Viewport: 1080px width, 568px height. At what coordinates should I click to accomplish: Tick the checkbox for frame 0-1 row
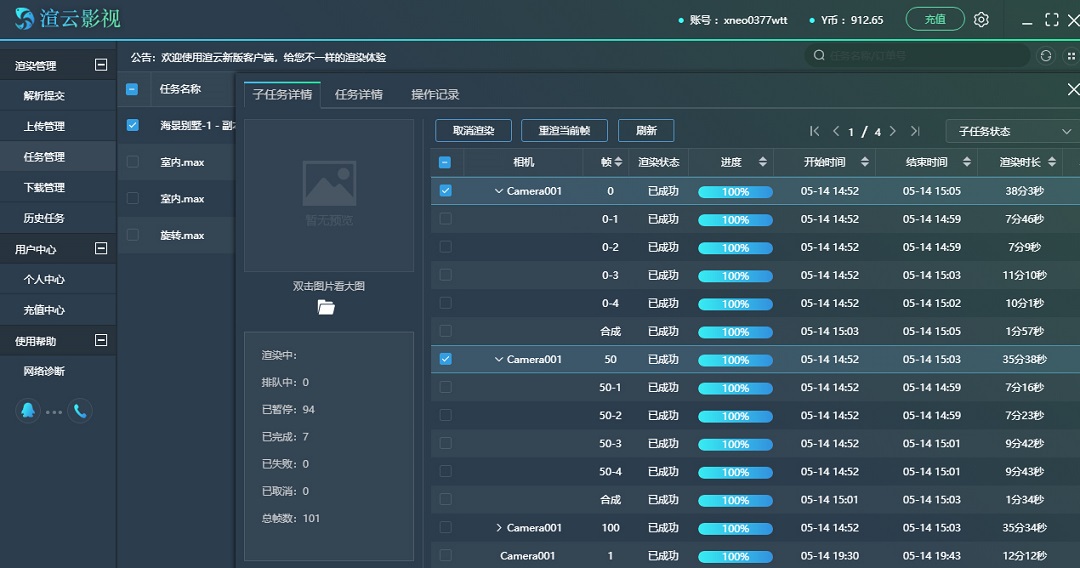445,219
